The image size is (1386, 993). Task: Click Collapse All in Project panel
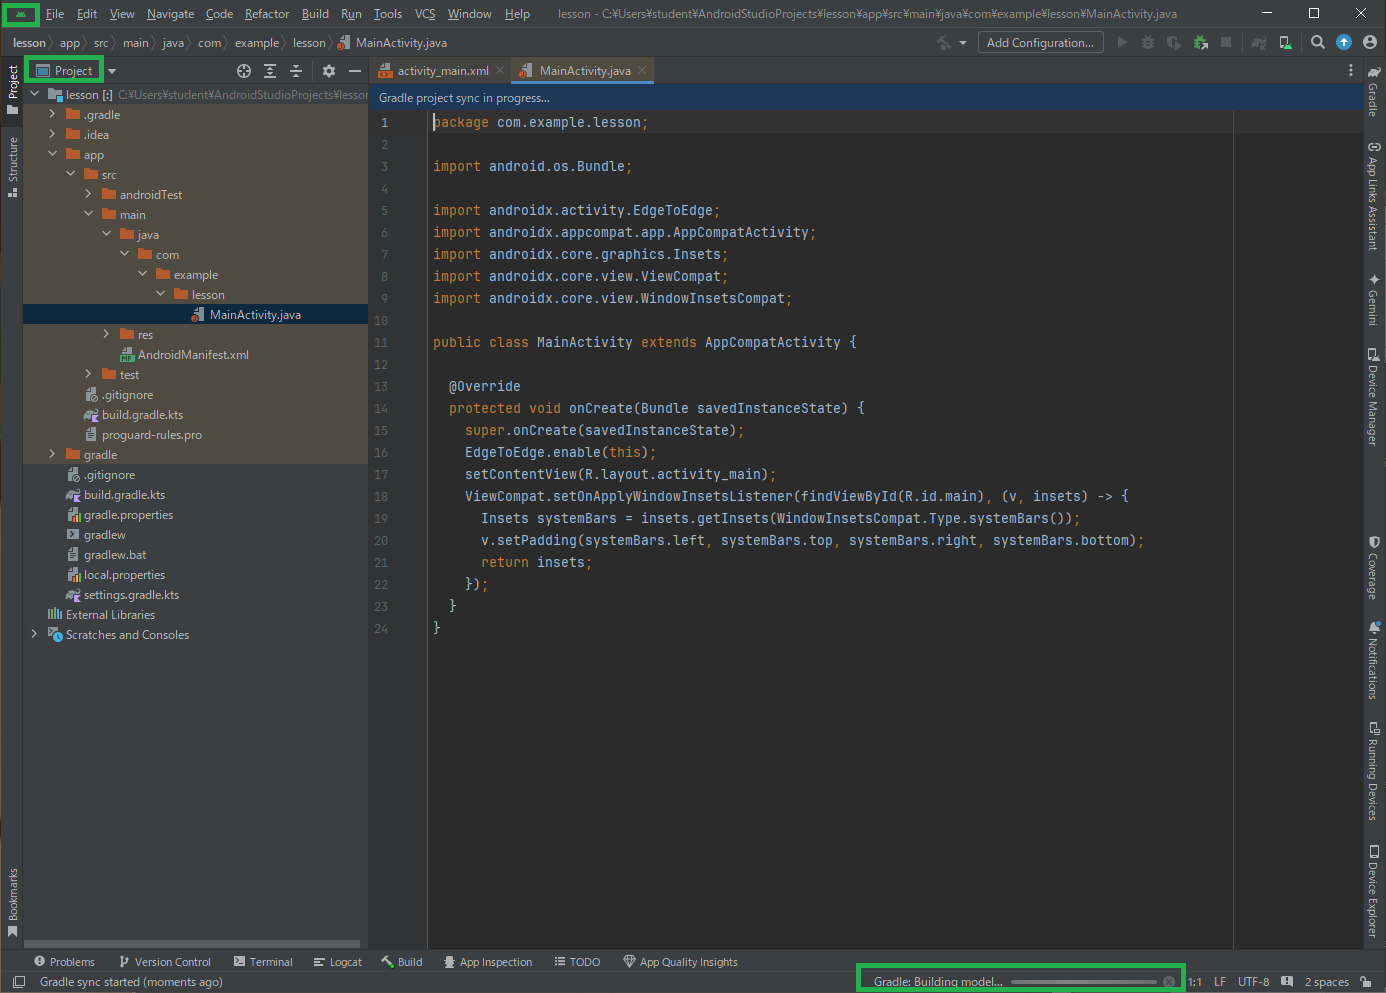coord(296,71)
